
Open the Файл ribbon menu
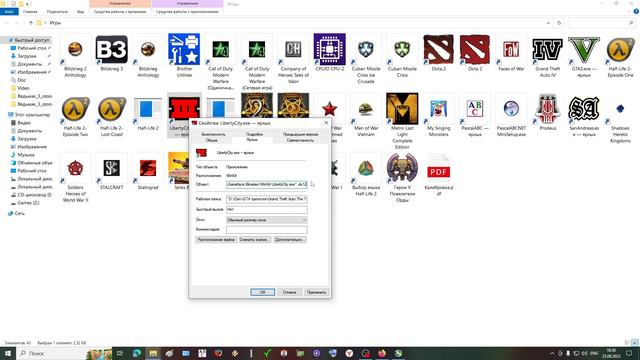9,12
